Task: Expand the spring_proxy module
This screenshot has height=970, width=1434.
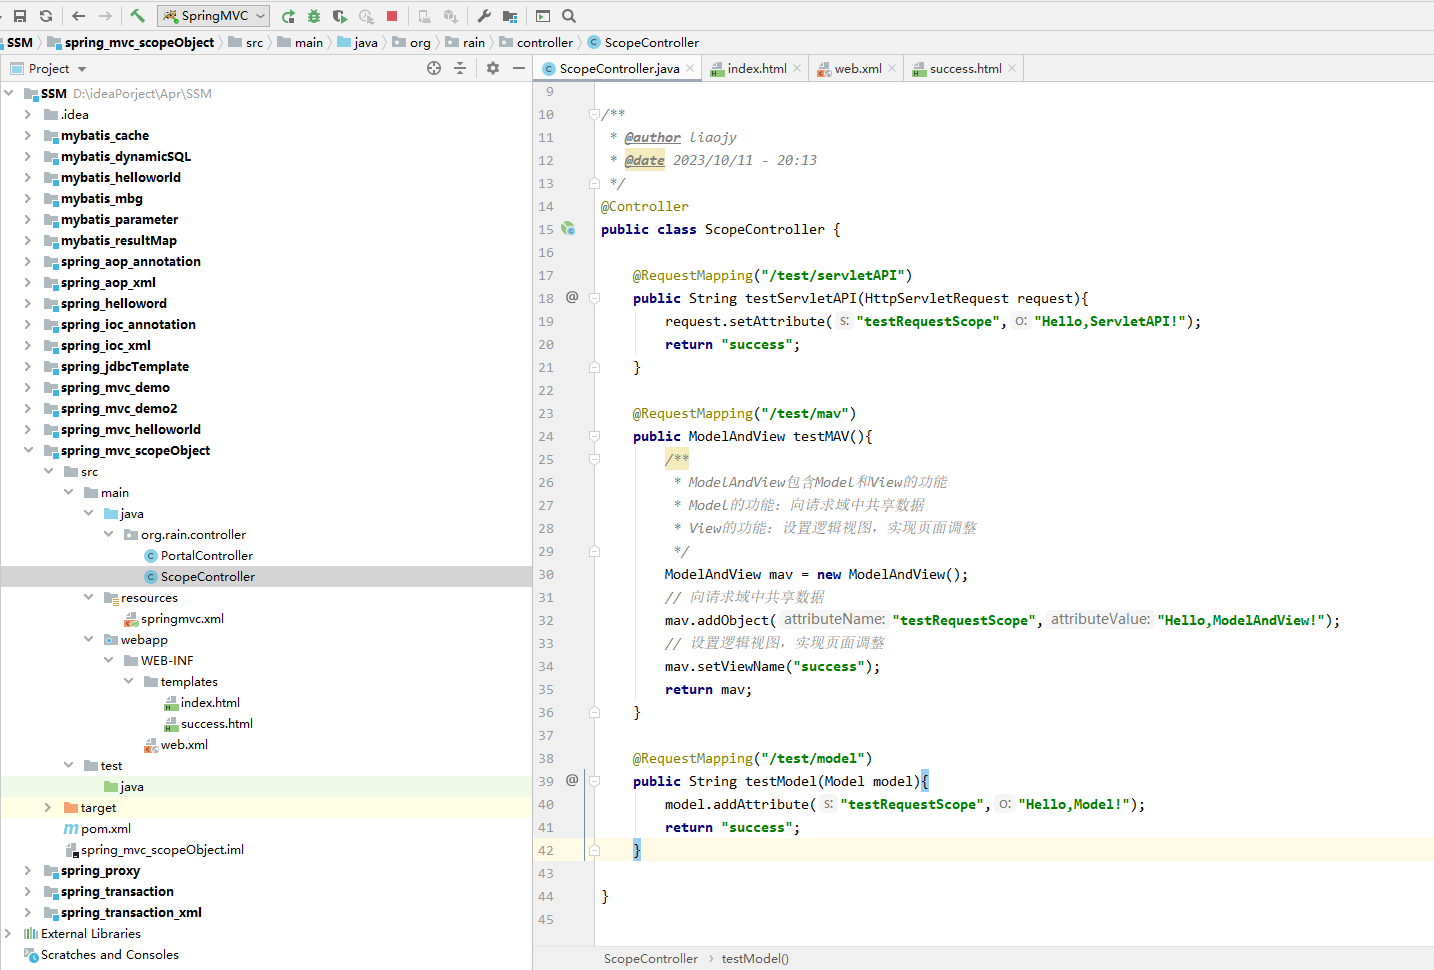Action: tap(28, 870)
